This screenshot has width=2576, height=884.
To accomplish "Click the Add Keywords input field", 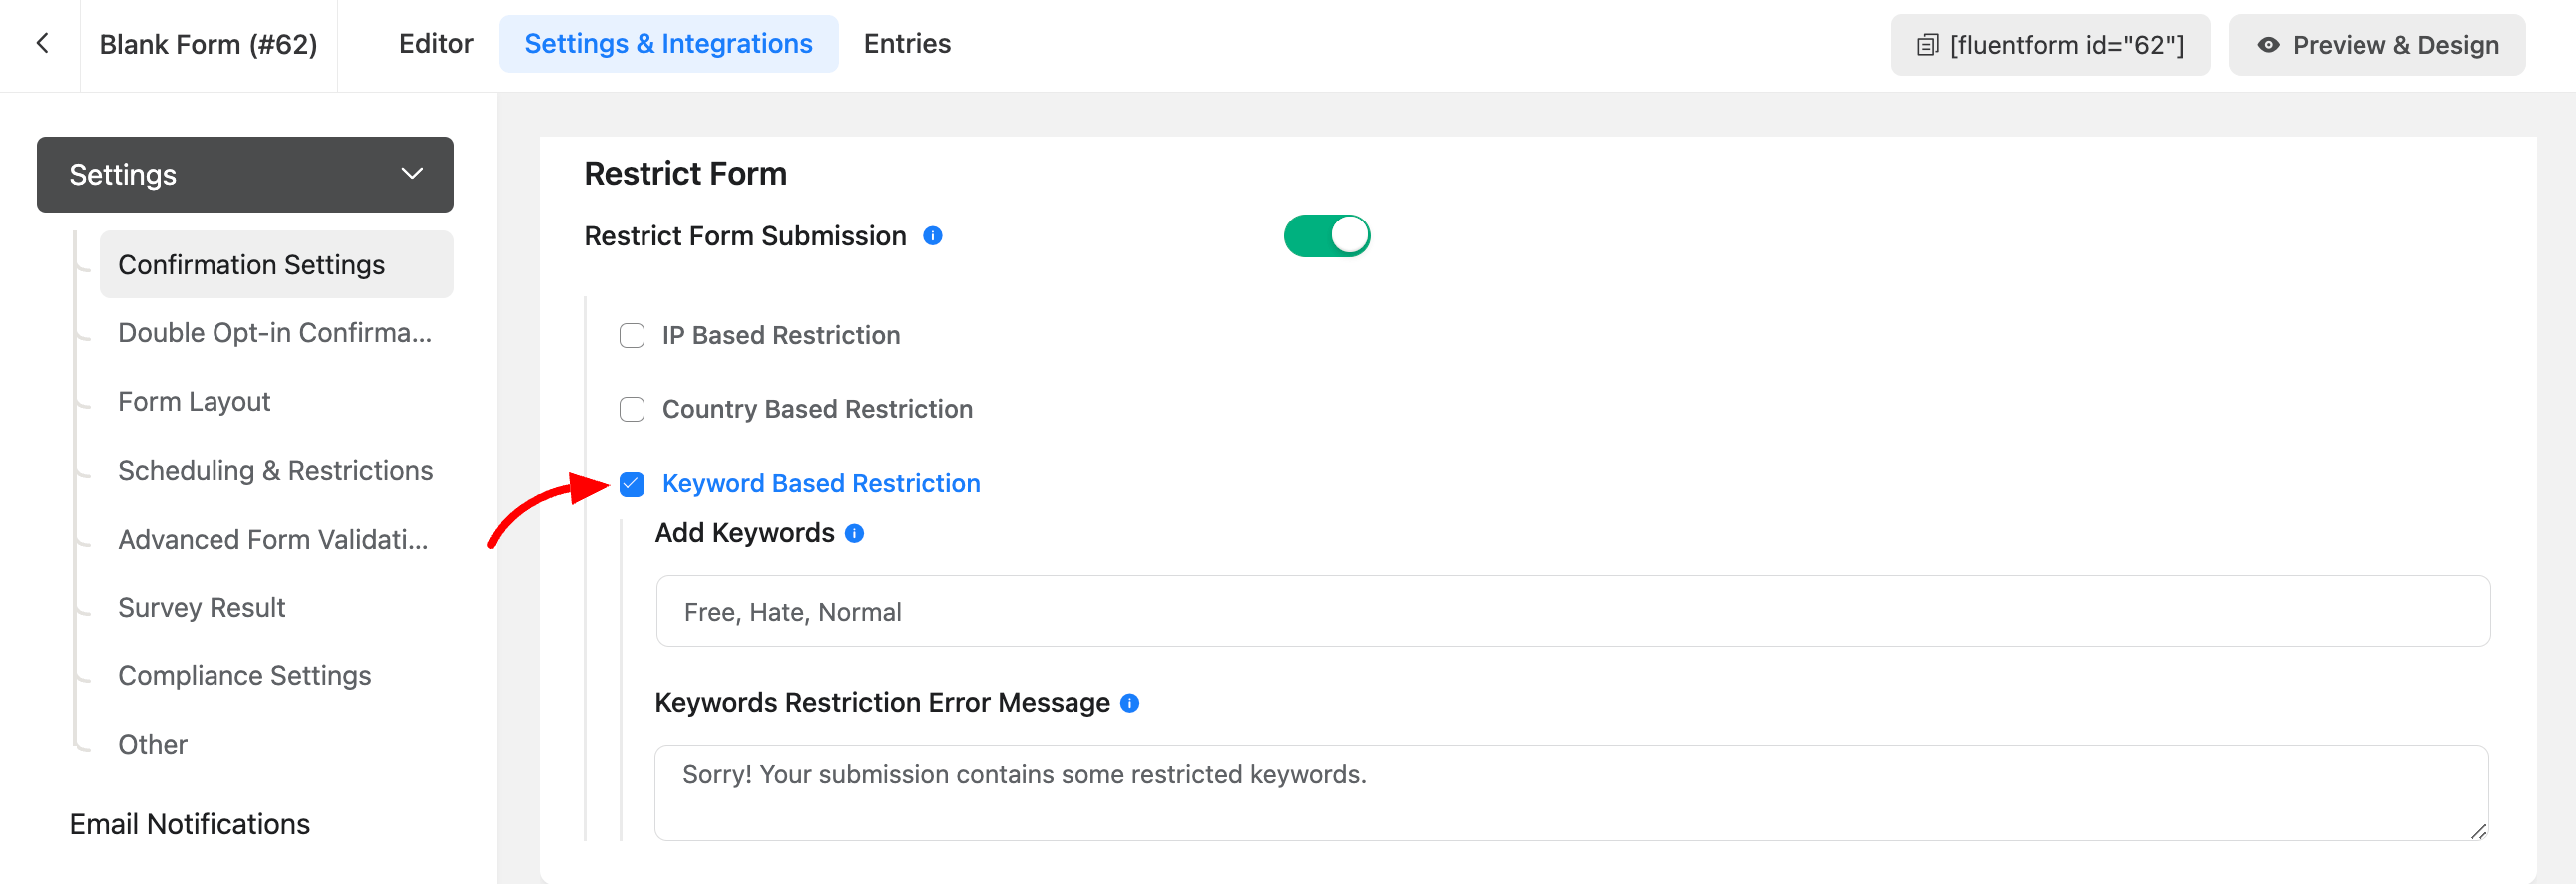I will click(x=1572, y=611).
